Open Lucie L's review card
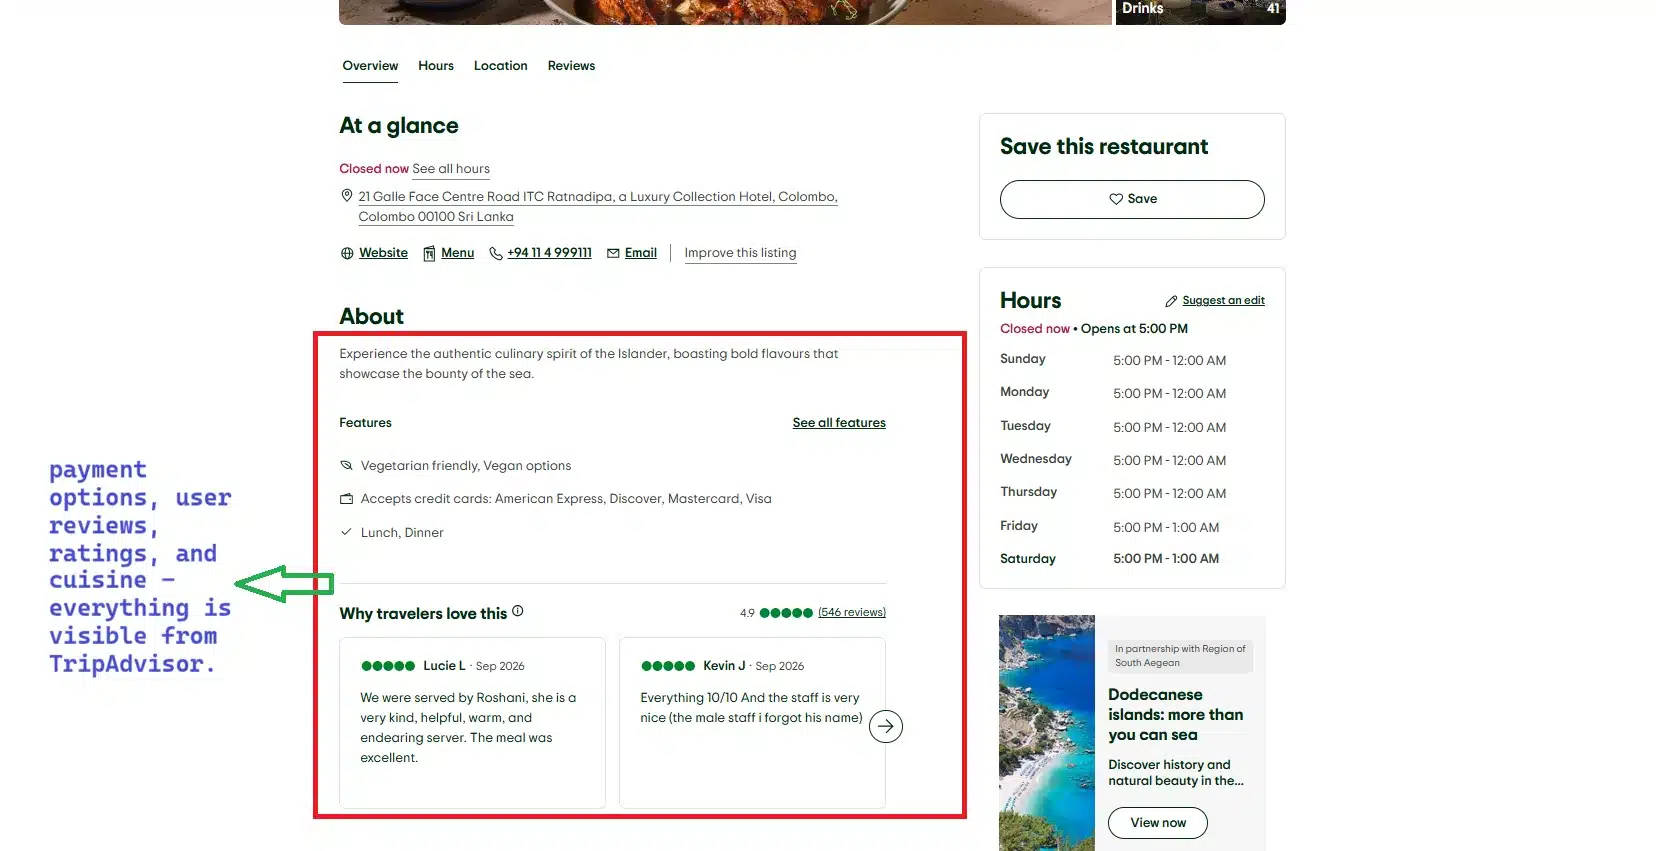The image size is (1656, 851). click(x=472, y=723)
